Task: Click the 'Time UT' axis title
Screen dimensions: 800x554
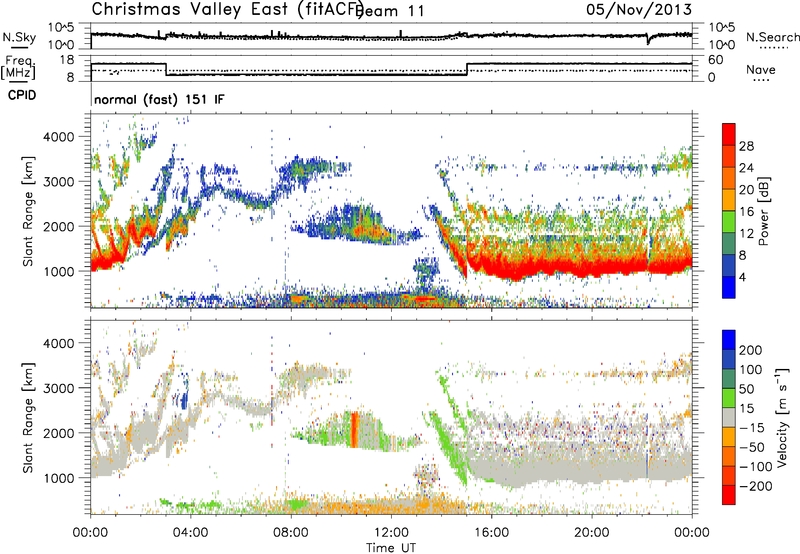Action: 391,548
